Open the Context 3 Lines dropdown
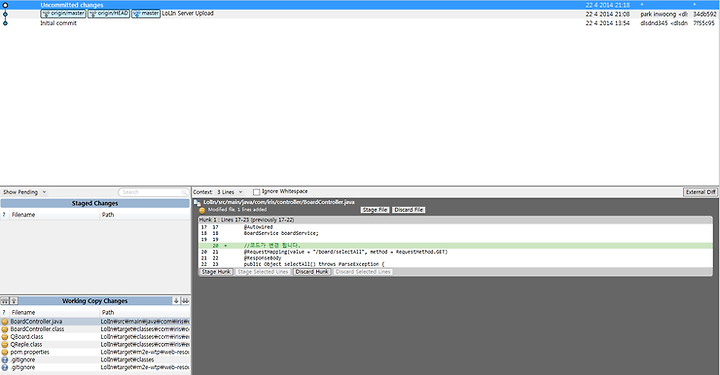Image resolution: width=720 pixels, height=375 pixels. 230,192
